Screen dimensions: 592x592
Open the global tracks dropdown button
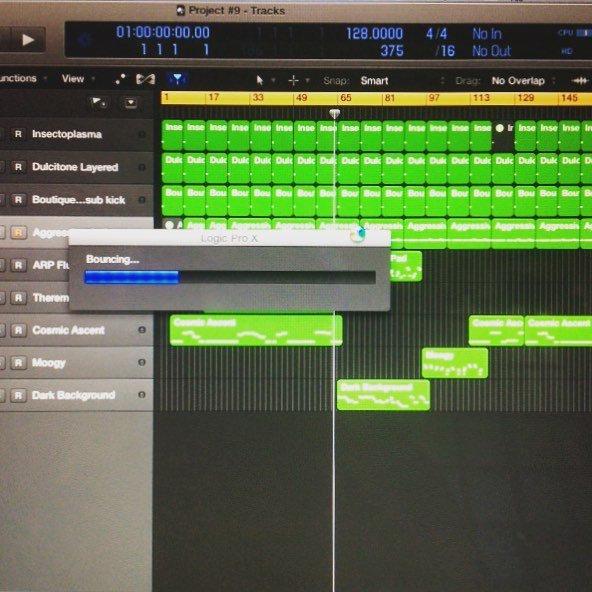pyautogui.click(x=131, y=103)
